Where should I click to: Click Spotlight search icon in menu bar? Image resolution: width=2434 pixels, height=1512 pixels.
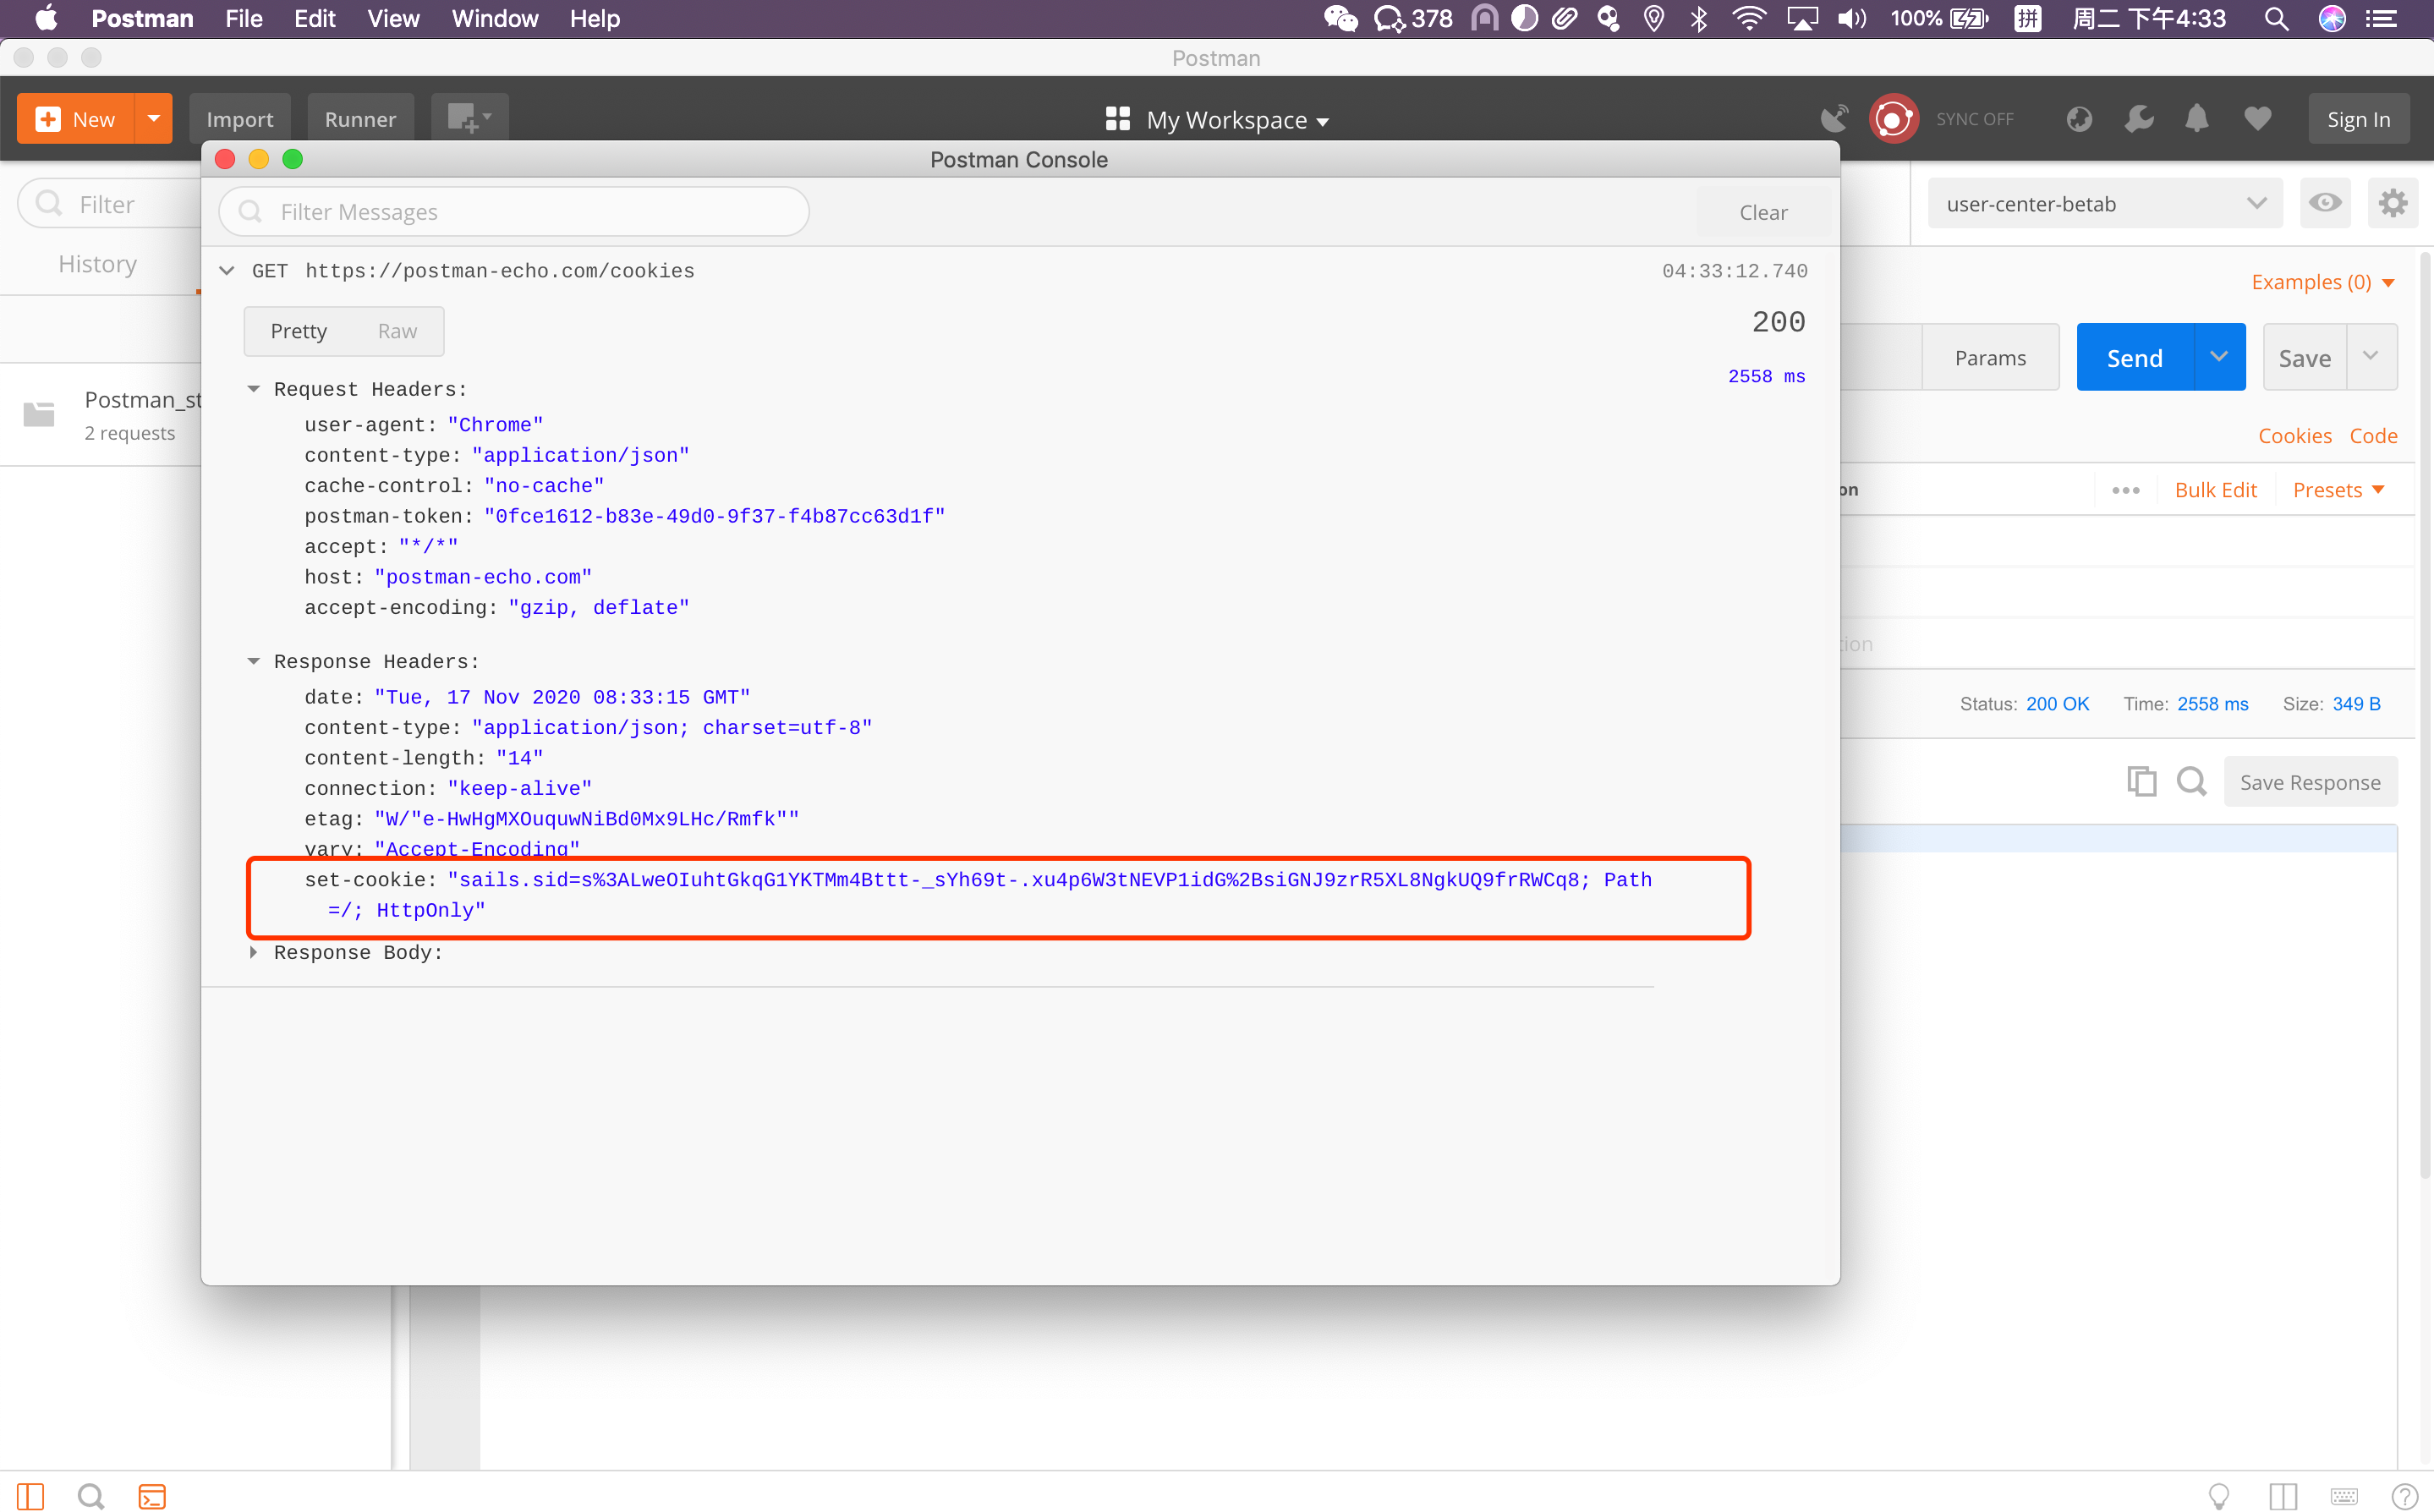coord(2275,19)
